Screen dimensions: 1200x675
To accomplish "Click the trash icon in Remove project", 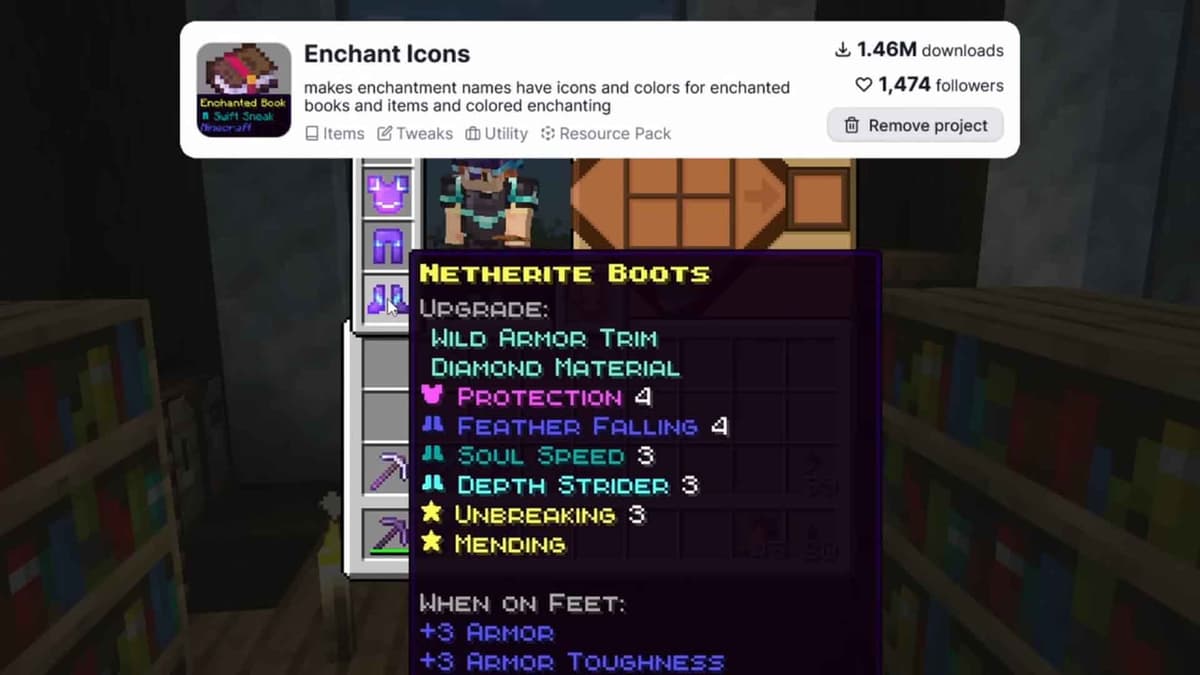I will pyautogui.click(x=852, y=125).
